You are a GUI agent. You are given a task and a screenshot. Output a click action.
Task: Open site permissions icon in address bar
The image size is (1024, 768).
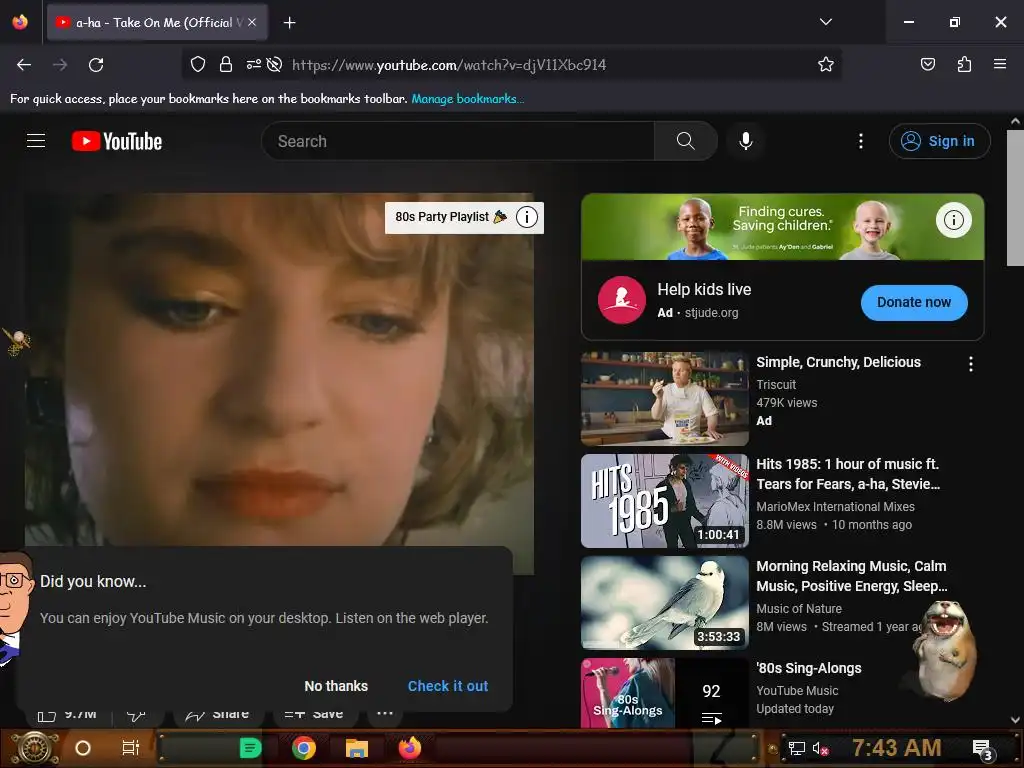(x=253, y=64)
